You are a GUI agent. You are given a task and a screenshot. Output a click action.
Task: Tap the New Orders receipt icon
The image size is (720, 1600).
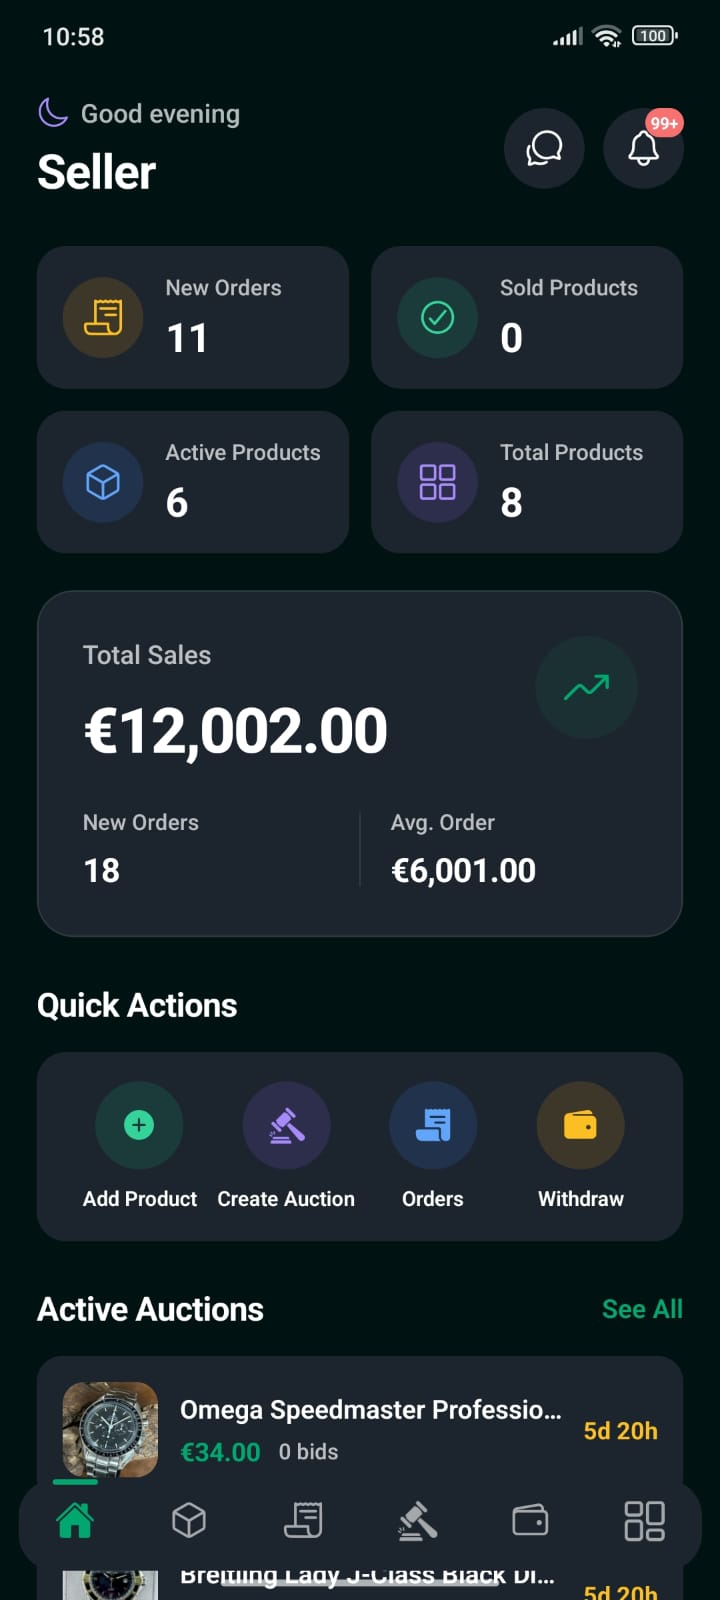[103, 317]
